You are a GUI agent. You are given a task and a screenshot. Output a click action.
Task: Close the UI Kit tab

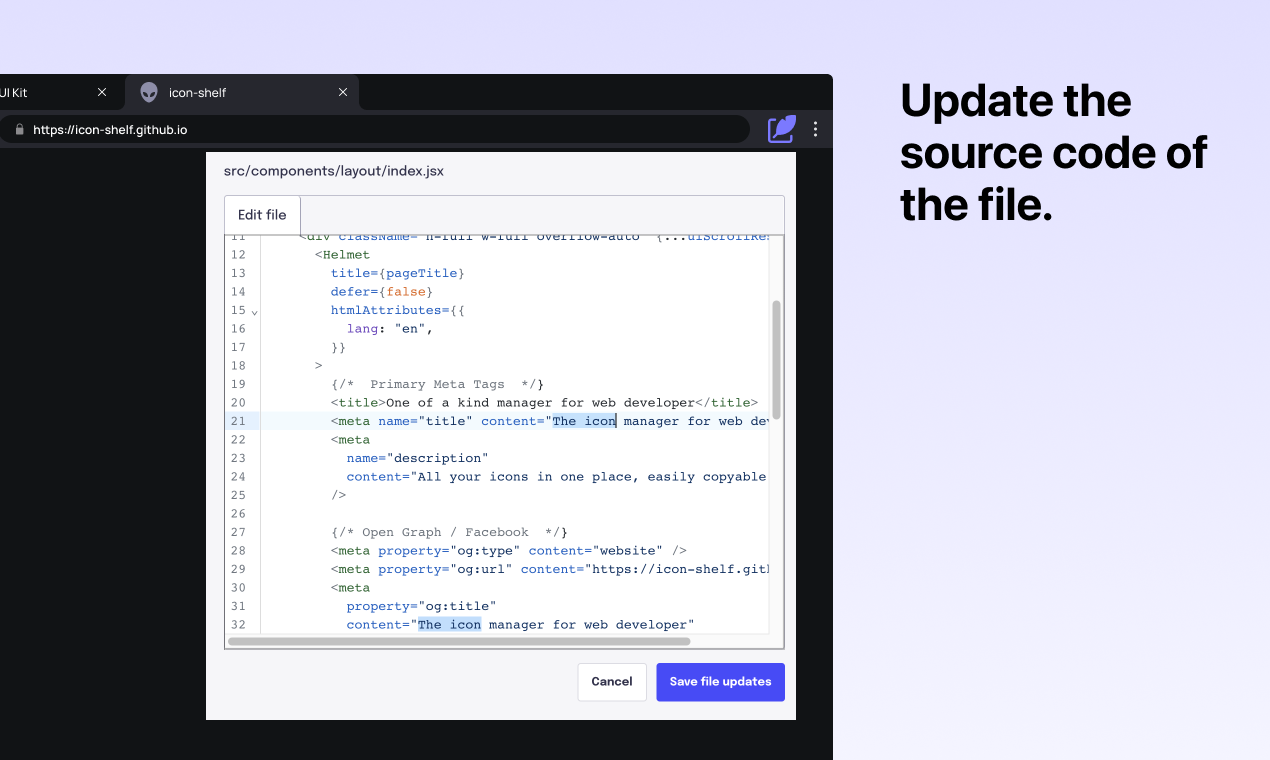[102, 92]
